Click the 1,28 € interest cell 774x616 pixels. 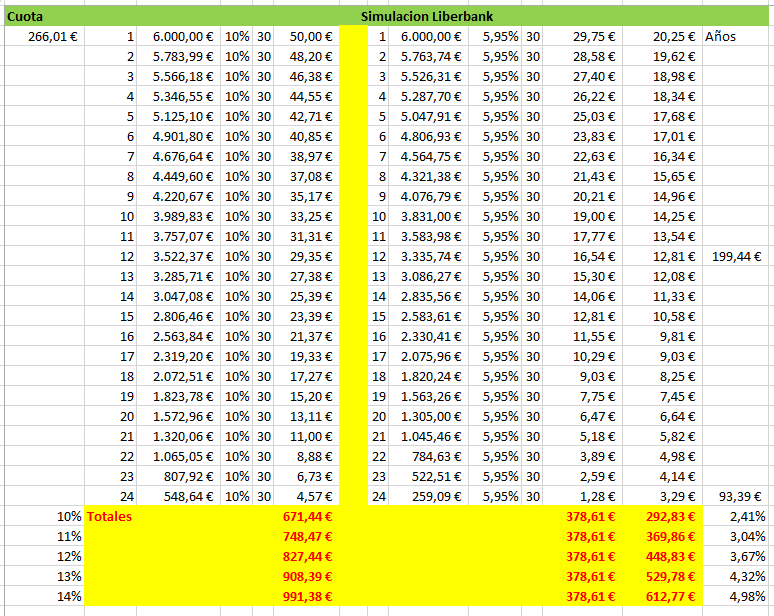pos(582,496)
